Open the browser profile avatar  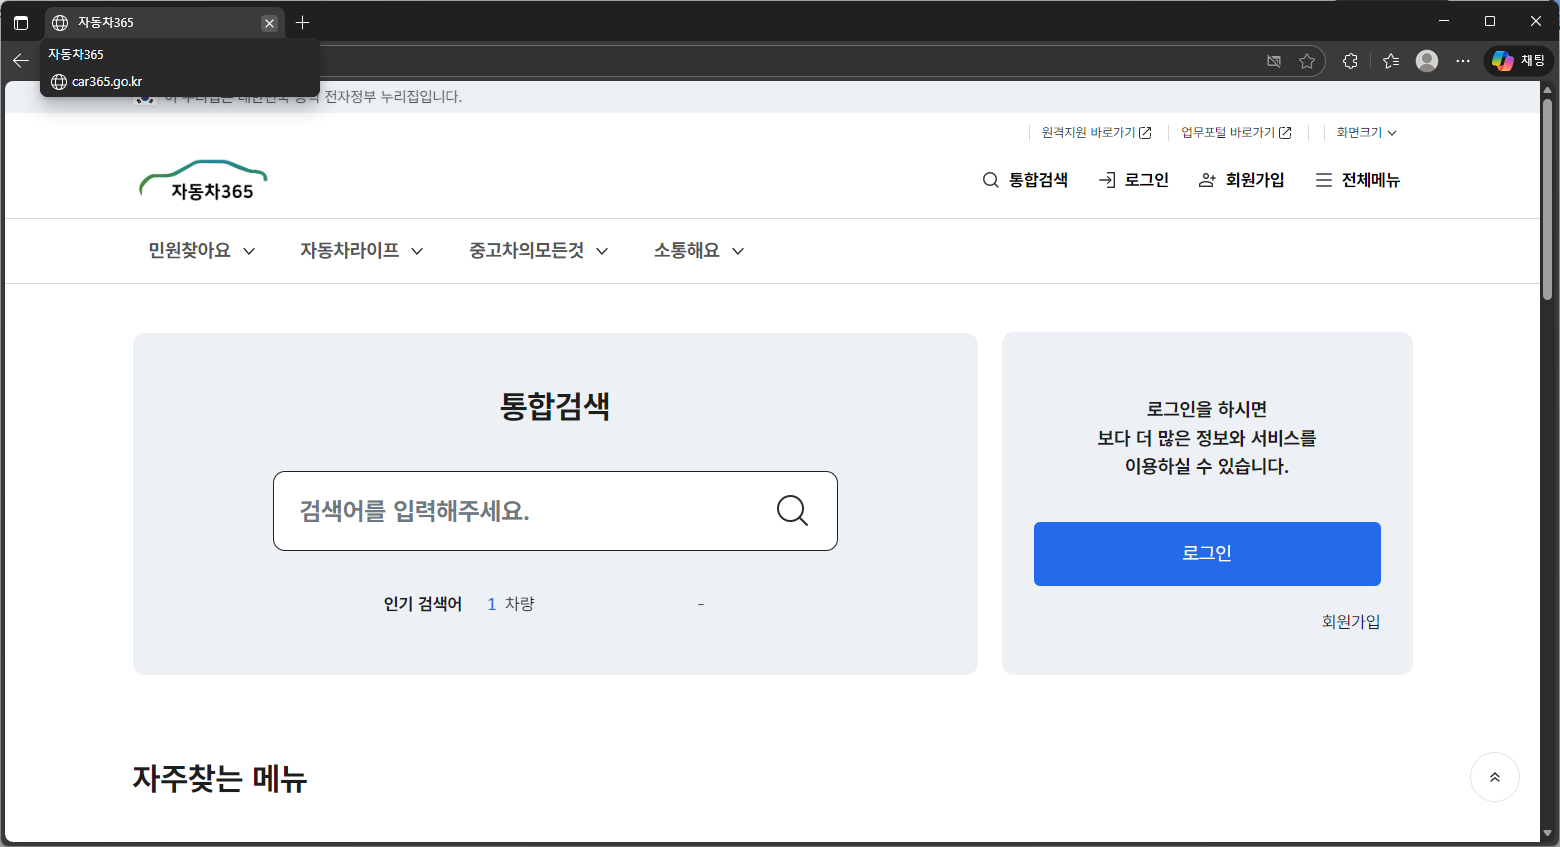[1426, 60]
